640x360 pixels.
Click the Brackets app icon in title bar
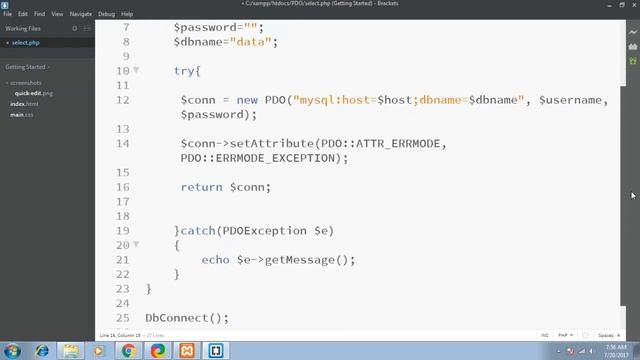pyautogui.click(x=4, y=5)
